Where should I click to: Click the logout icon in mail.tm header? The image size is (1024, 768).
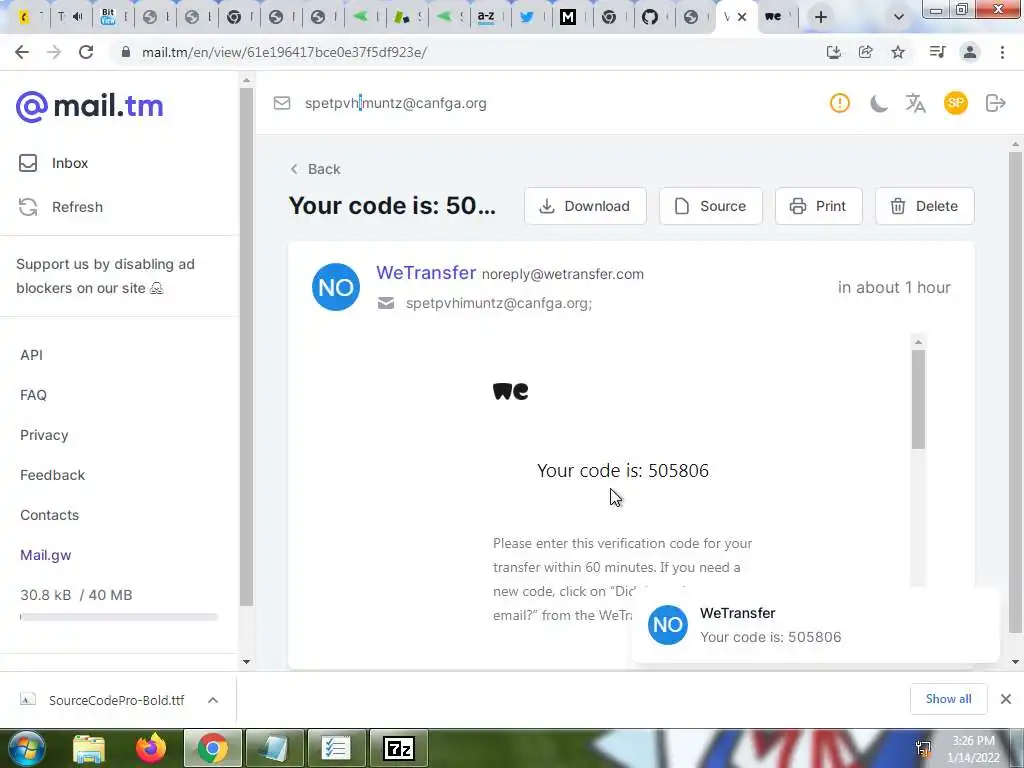tap(995, 103)
